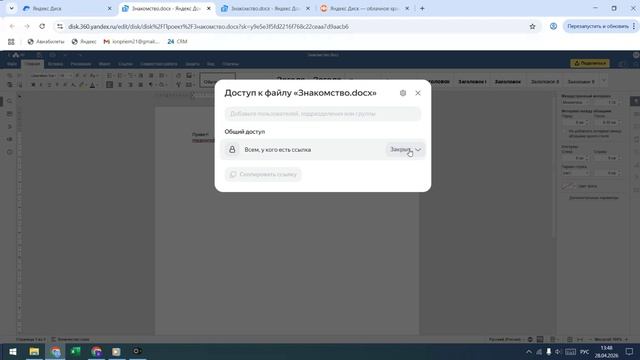Switch to the third "Знакомство.docx" browser tab

(265, 8)
